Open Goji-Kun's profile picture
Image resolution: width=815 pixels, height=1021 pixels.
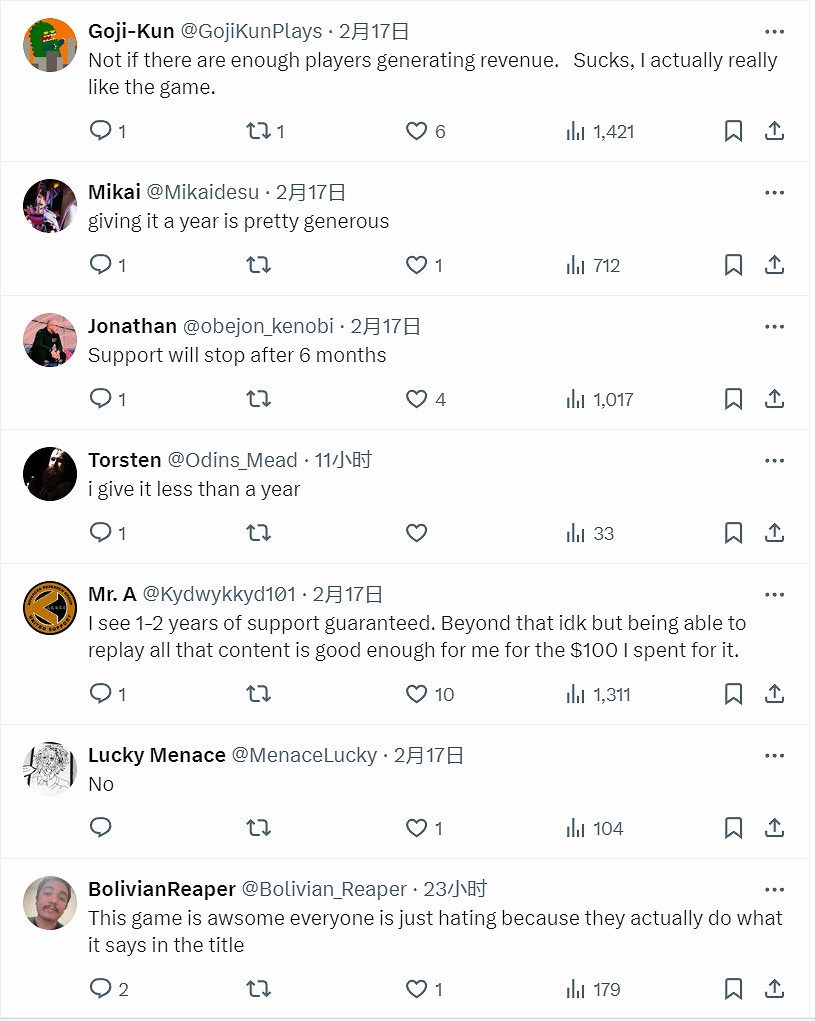pos(50,45)
